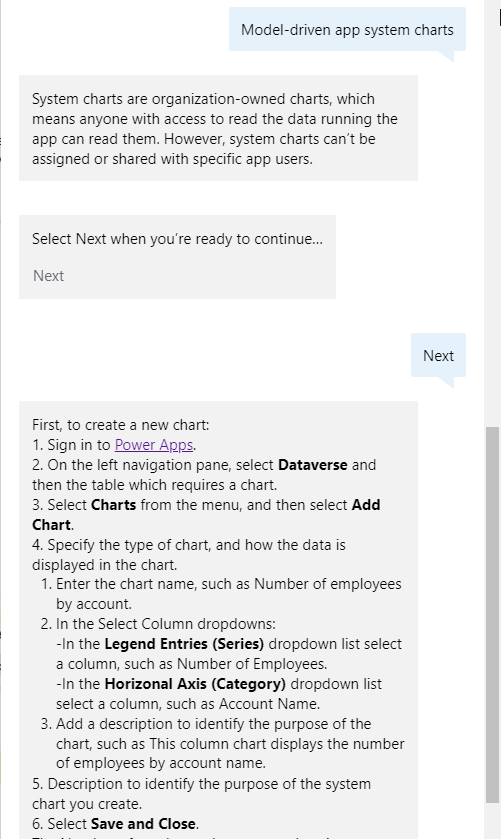Viewport: 501px width, 839px height.
Task: Click the bold 'Charts' word in step 3
Action: [113, 505]
